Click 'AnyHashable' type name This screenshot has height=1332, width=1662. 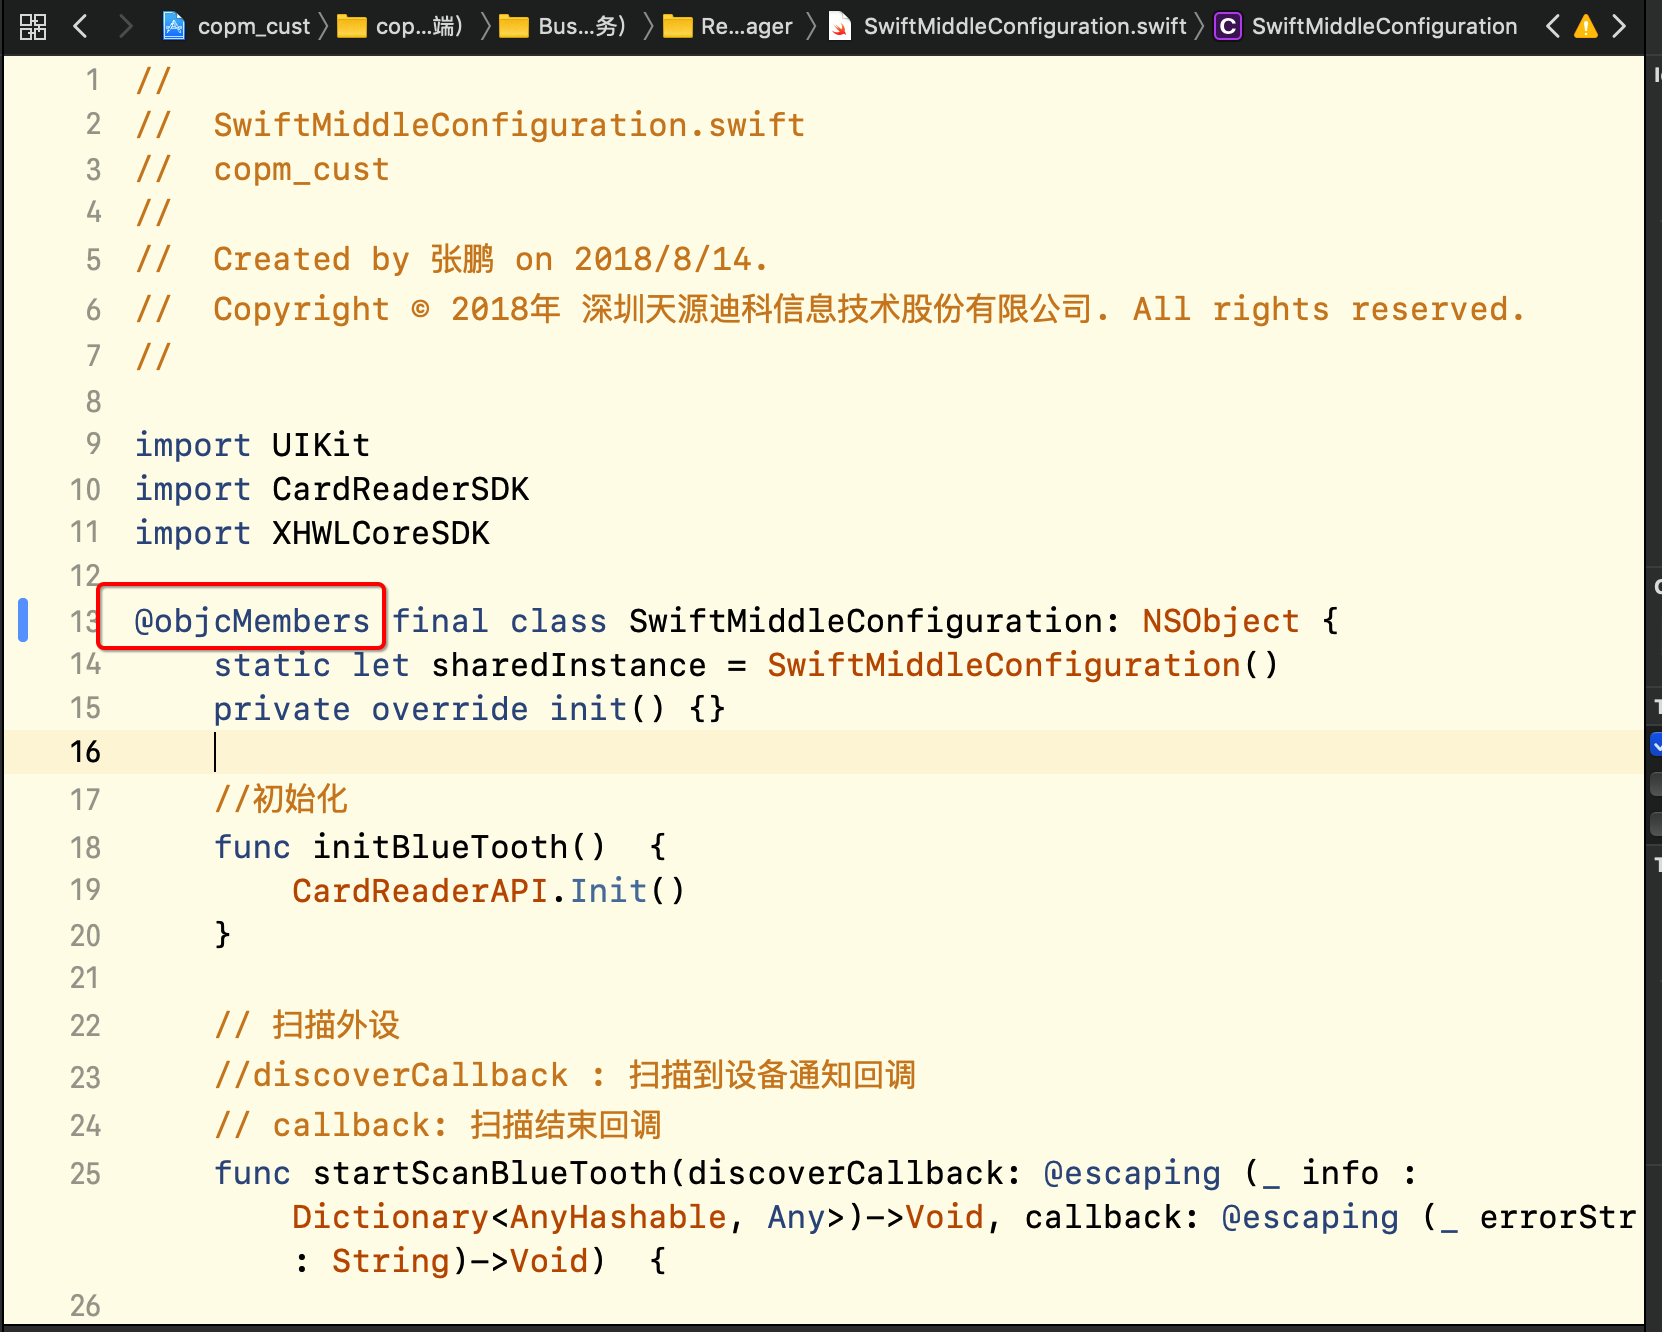tap(618, 1217)
